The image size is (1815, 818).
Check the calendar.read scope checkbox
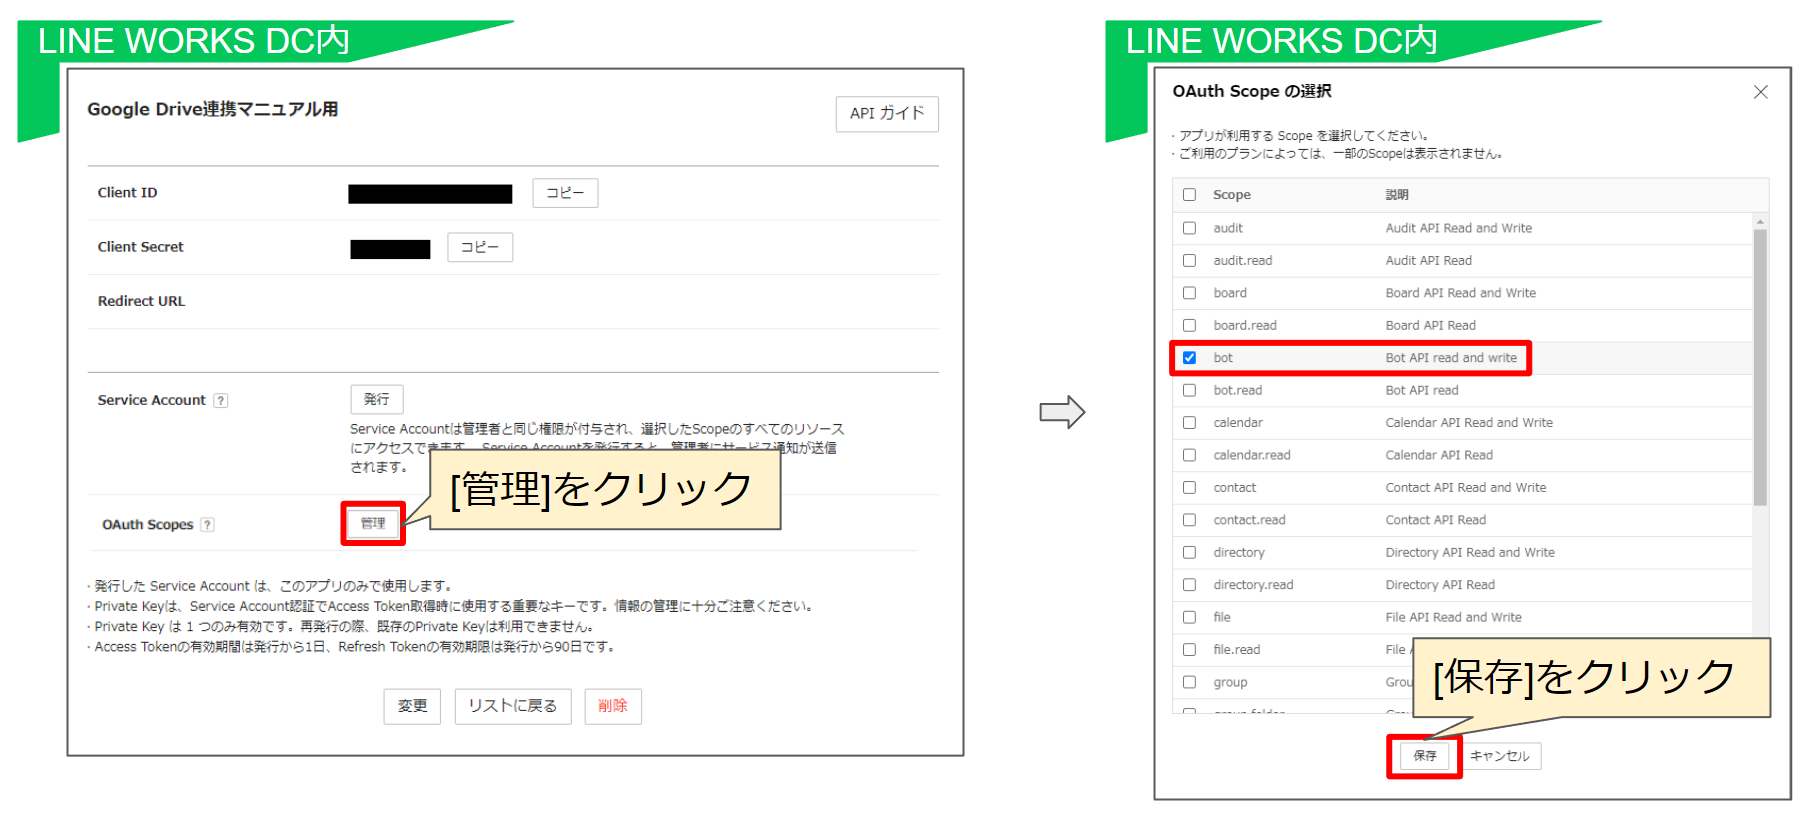[1189, 455]
